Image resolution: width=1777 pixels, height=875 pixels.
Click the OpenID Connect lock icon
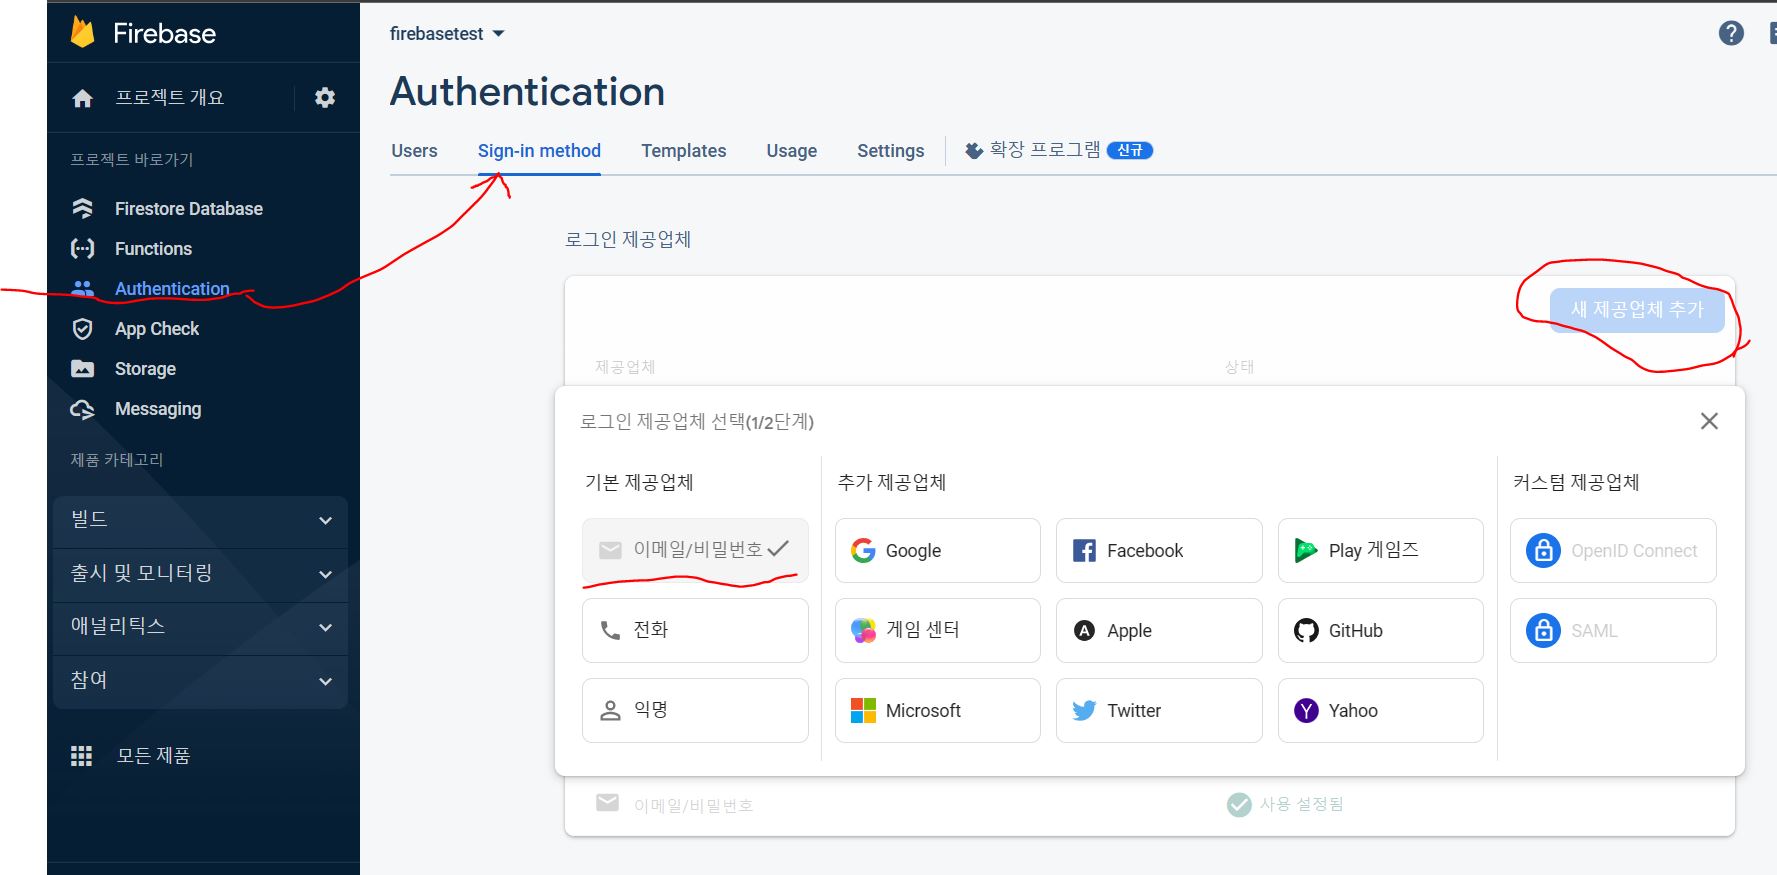tap(1543, 550)
